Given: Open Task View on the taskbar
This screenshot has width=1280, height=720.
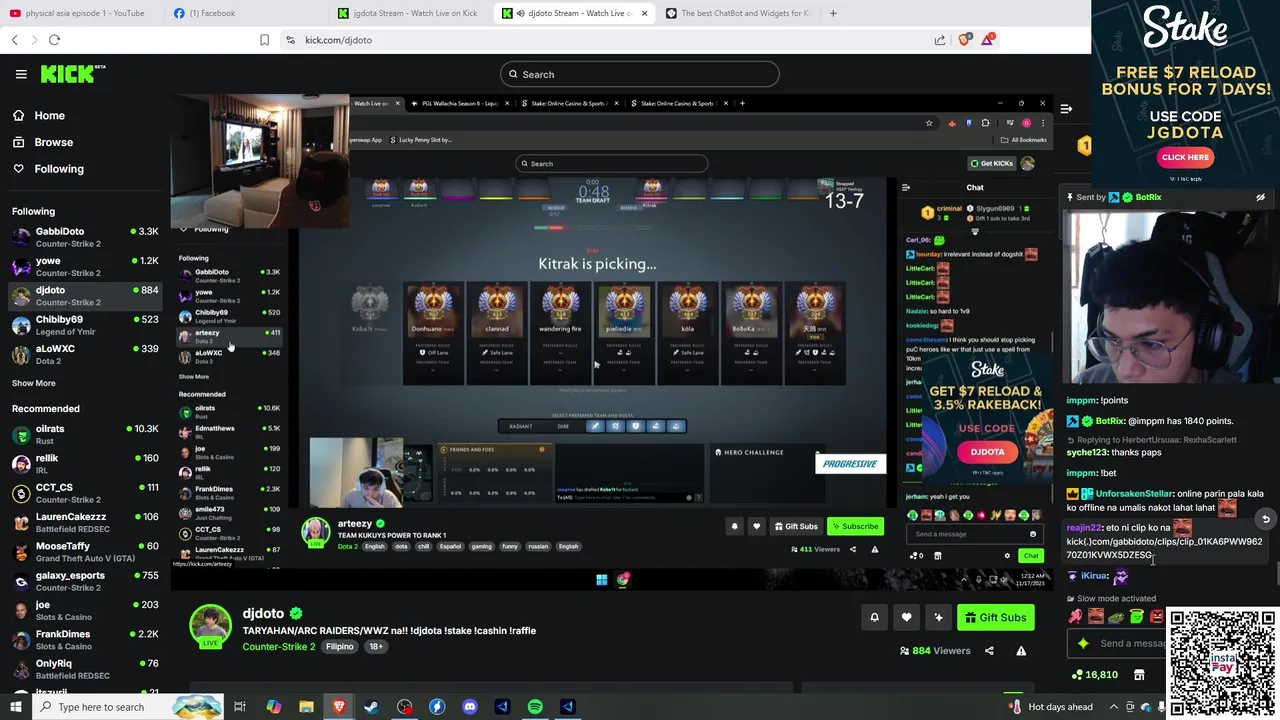Looking at the screenshot, I should (240, 707).
